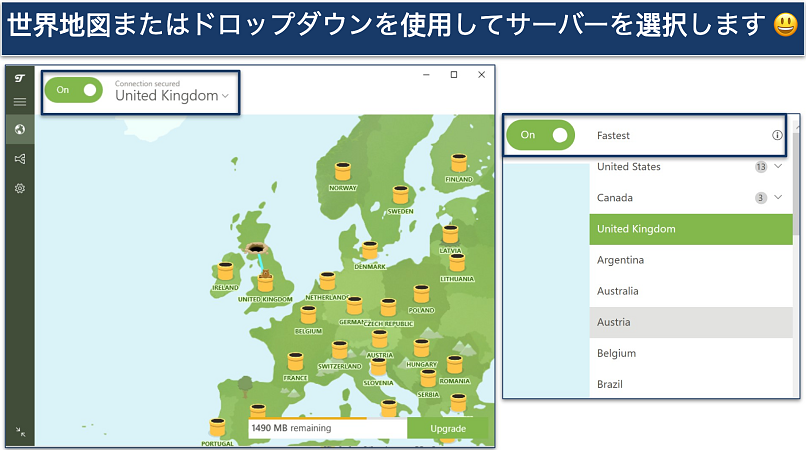806x450 pixels.
Task: Click the collapse arrows icon in sidebar
Action: (x=20, y=432)
